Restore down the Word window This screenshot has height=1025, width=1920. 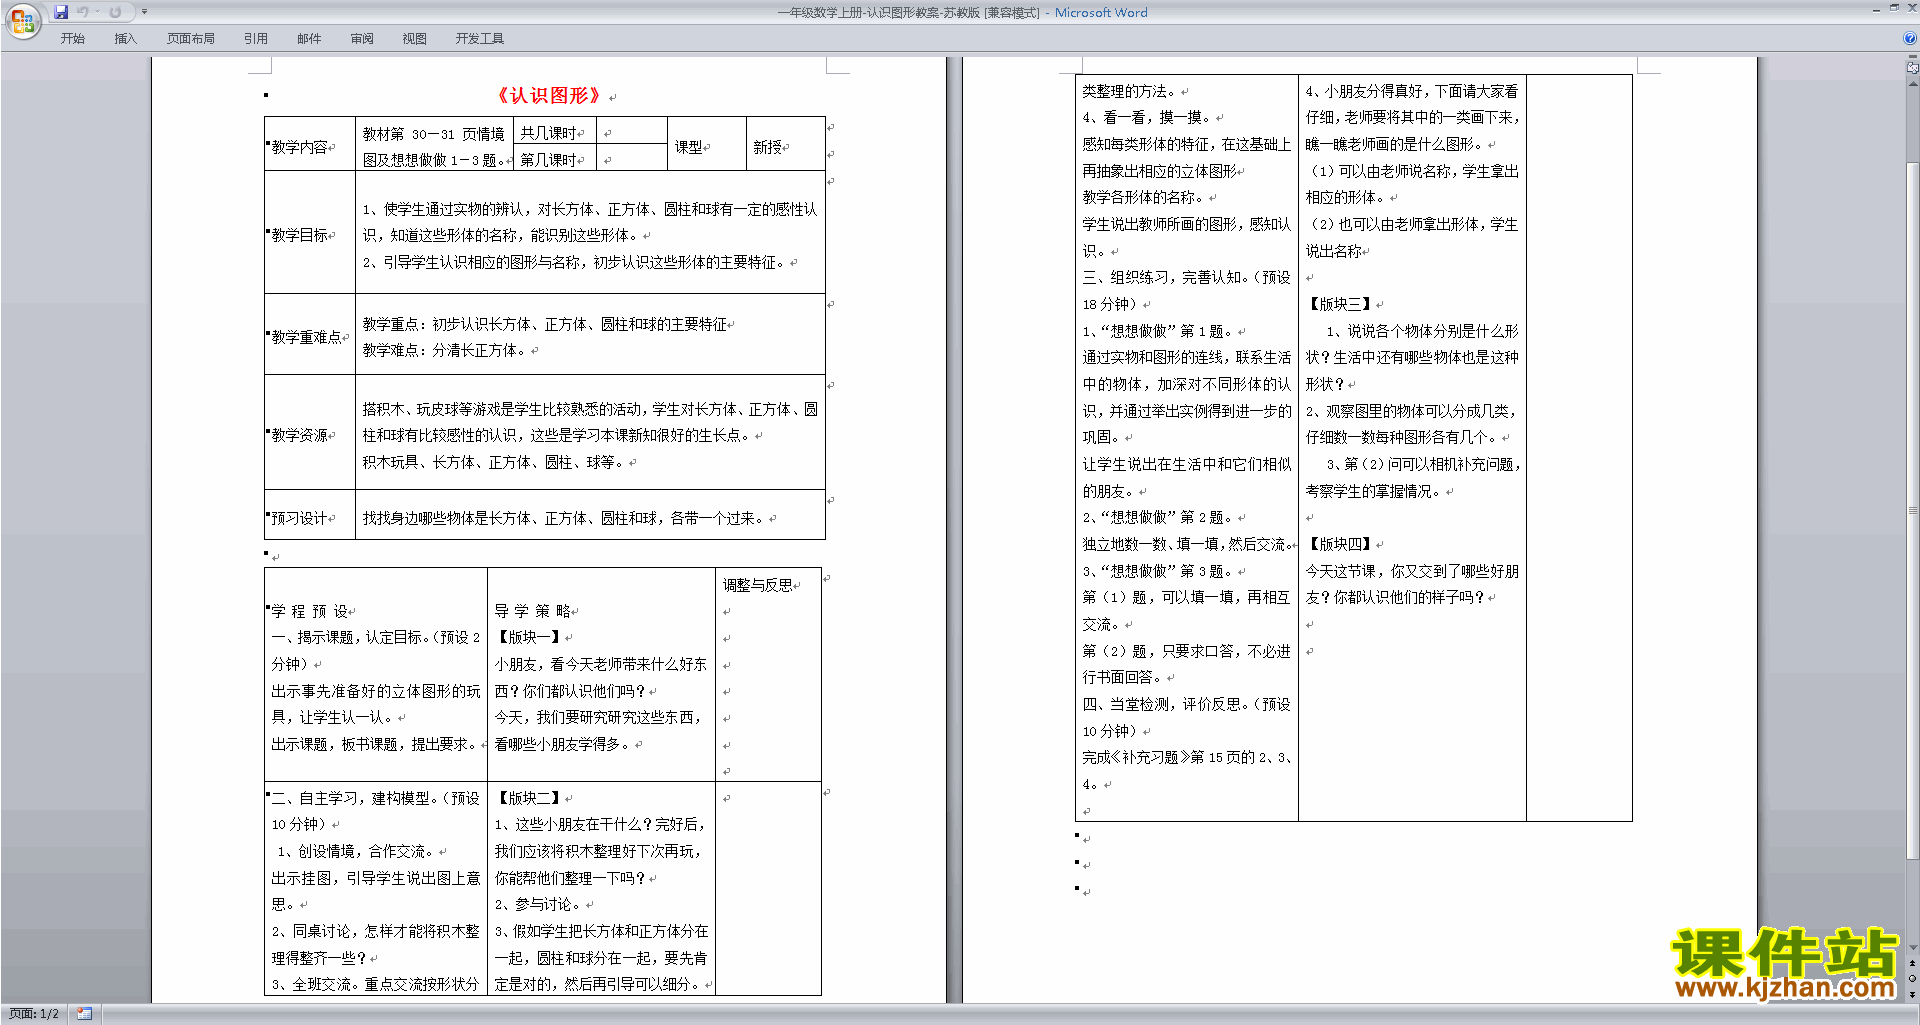click(1894, 8)
